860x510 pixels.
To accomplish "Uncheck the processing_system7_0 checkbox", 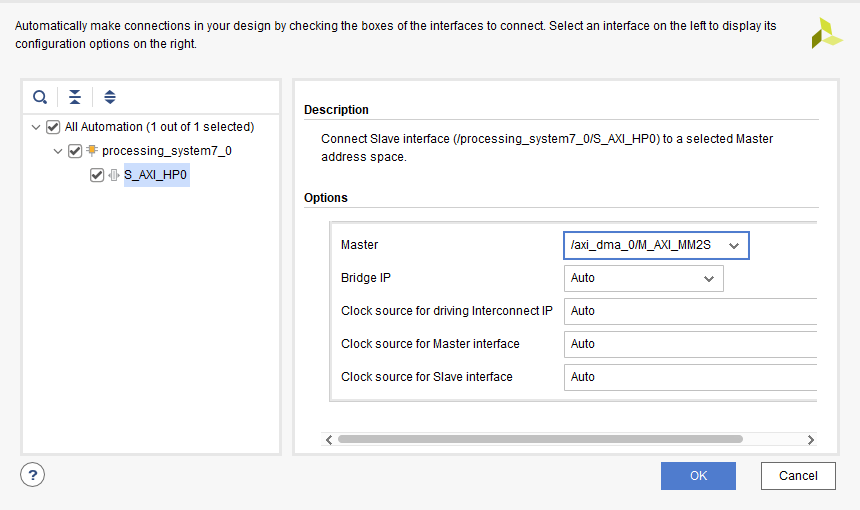I will (x=75, y=151).
